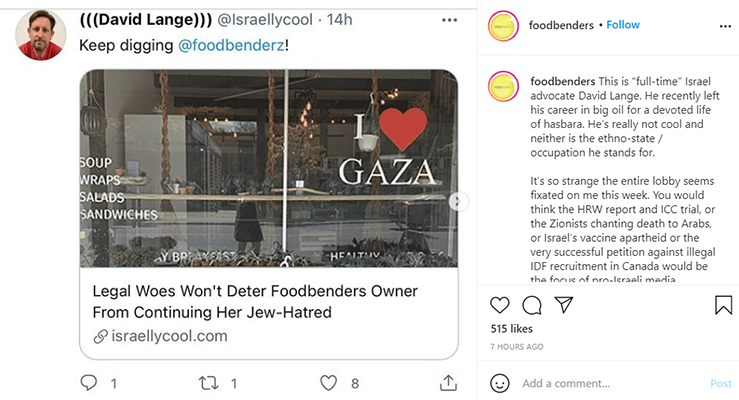Open foodbenders avatar in post header

tap(501, 24)
